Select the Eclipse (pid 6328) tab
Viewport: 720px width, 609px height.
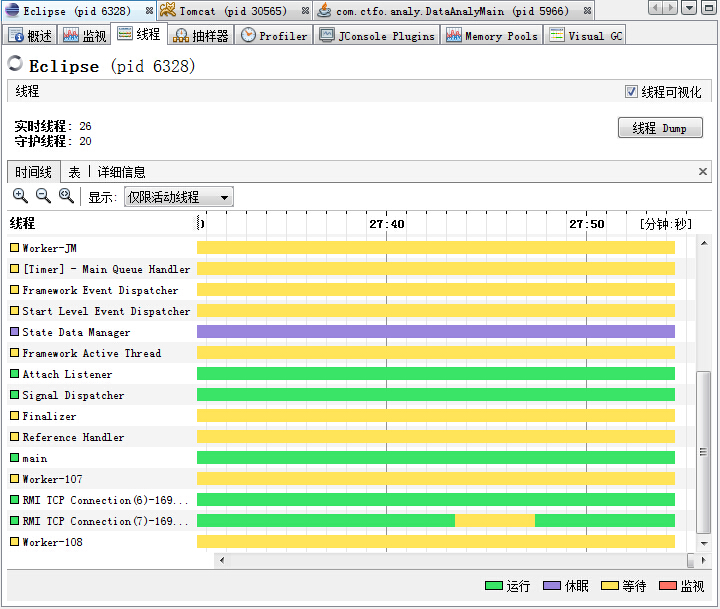pos(78,11)
